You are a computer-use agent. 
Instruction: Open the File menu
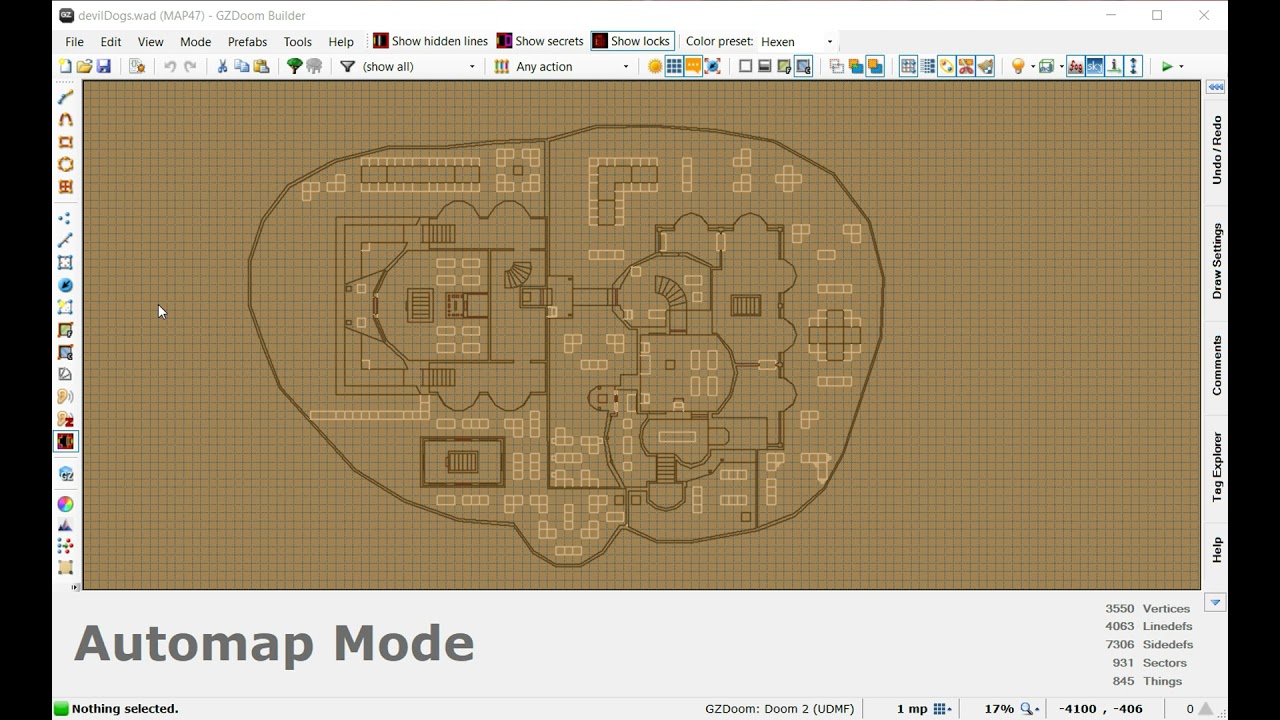(74, 41)
